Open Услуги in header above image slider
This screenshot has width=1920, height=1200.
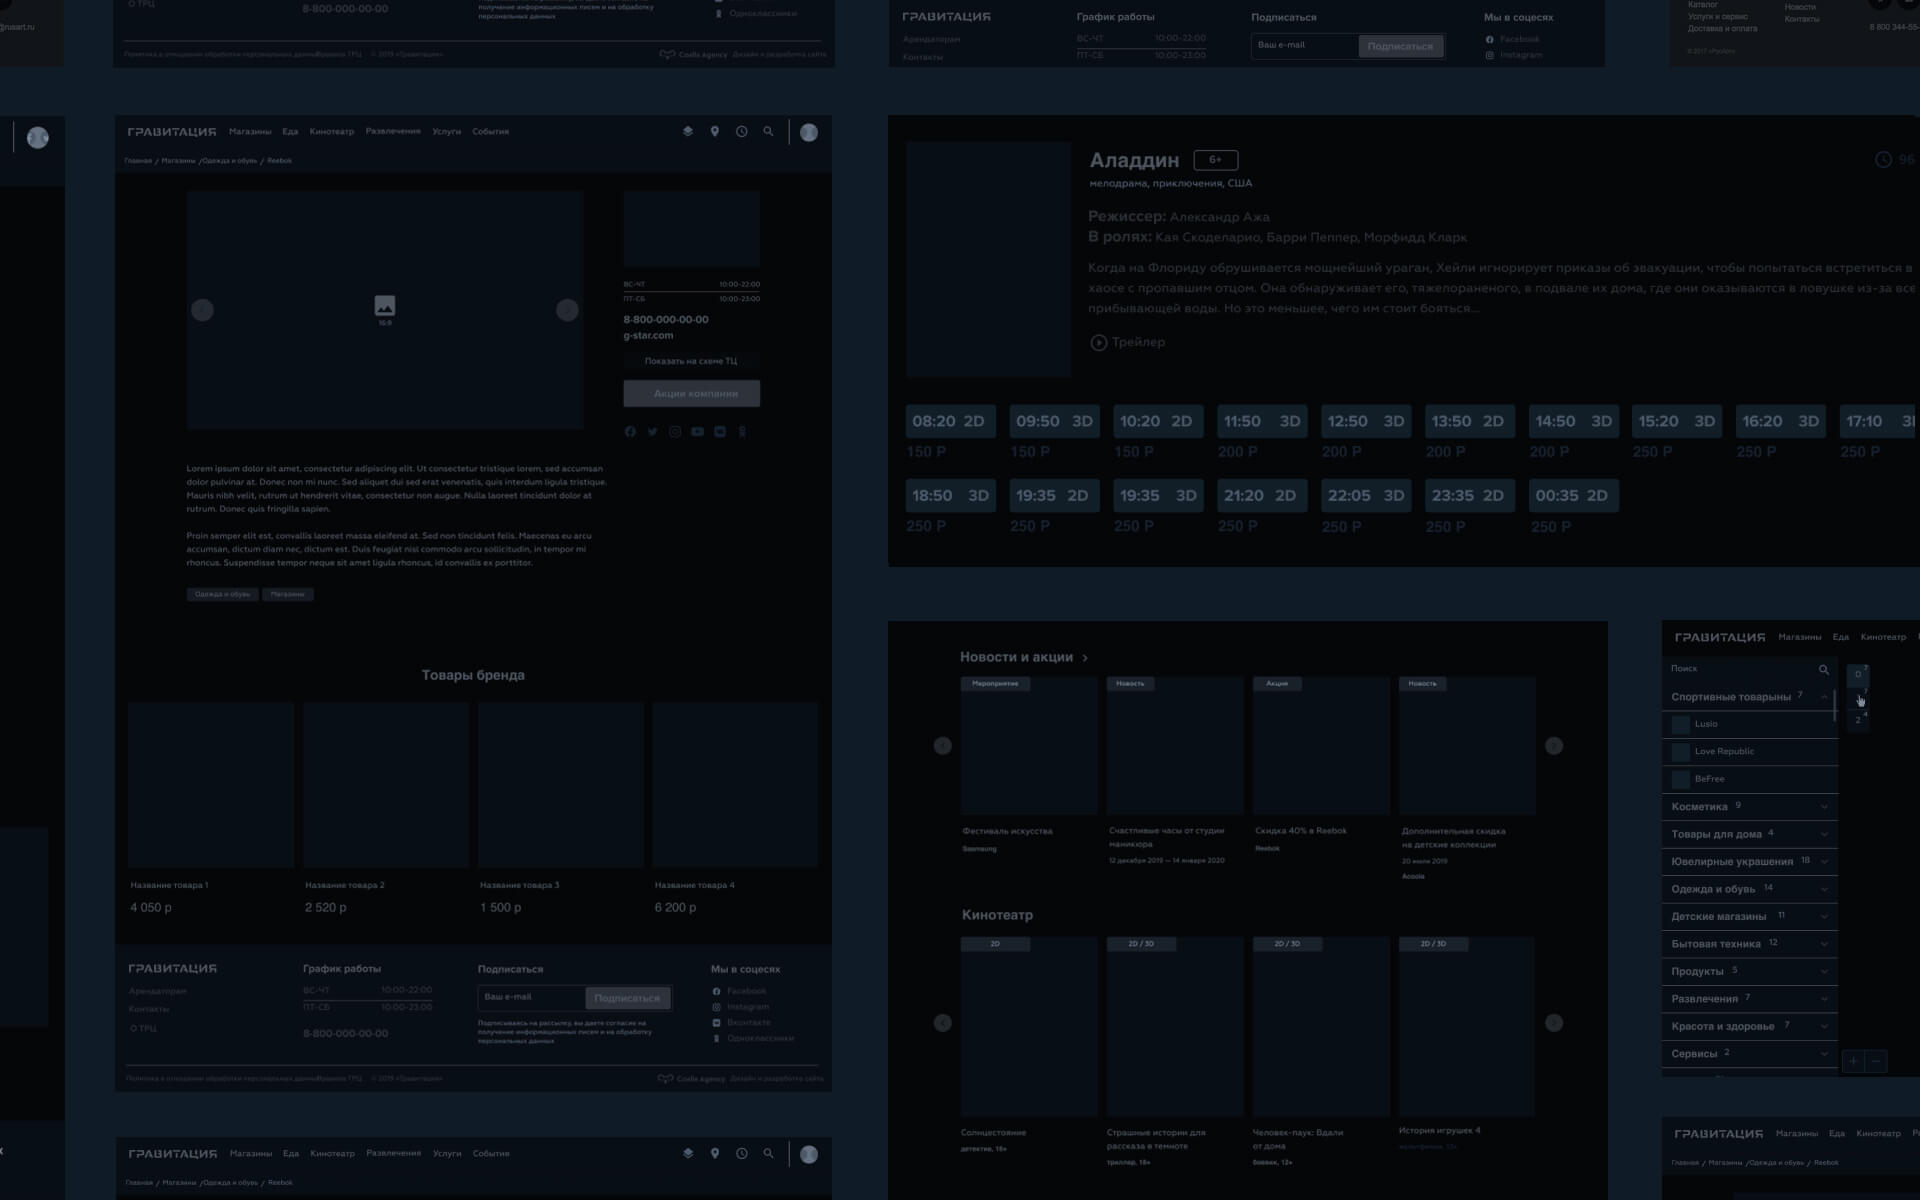446,131
